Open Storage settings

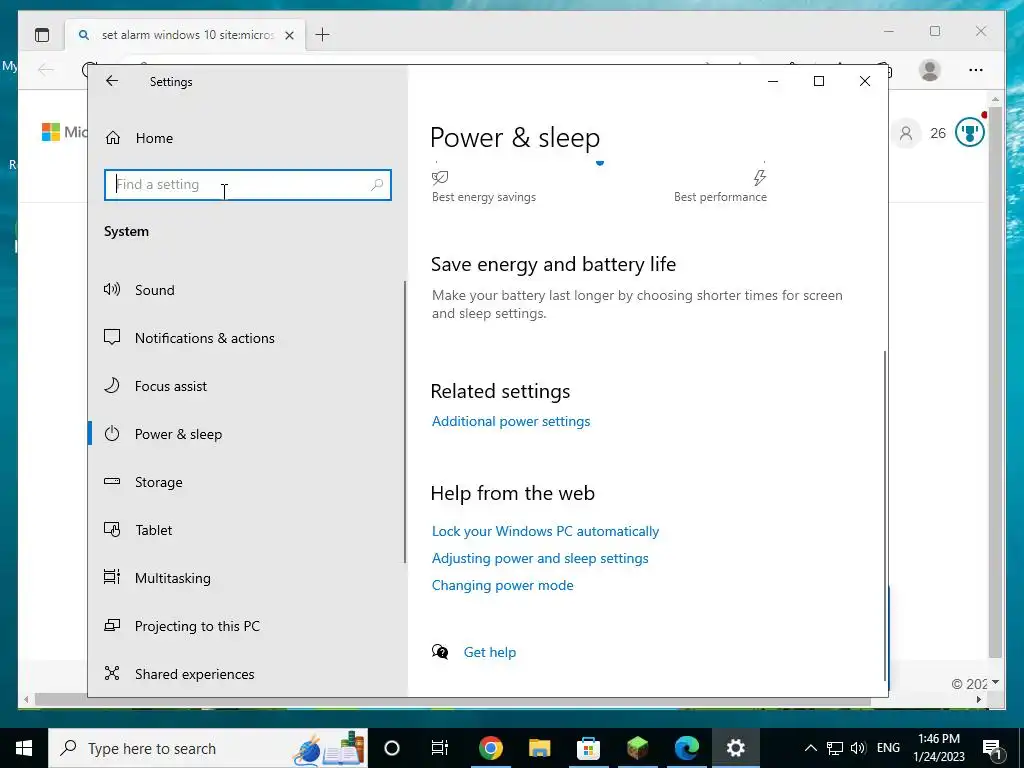coord(159,482)
